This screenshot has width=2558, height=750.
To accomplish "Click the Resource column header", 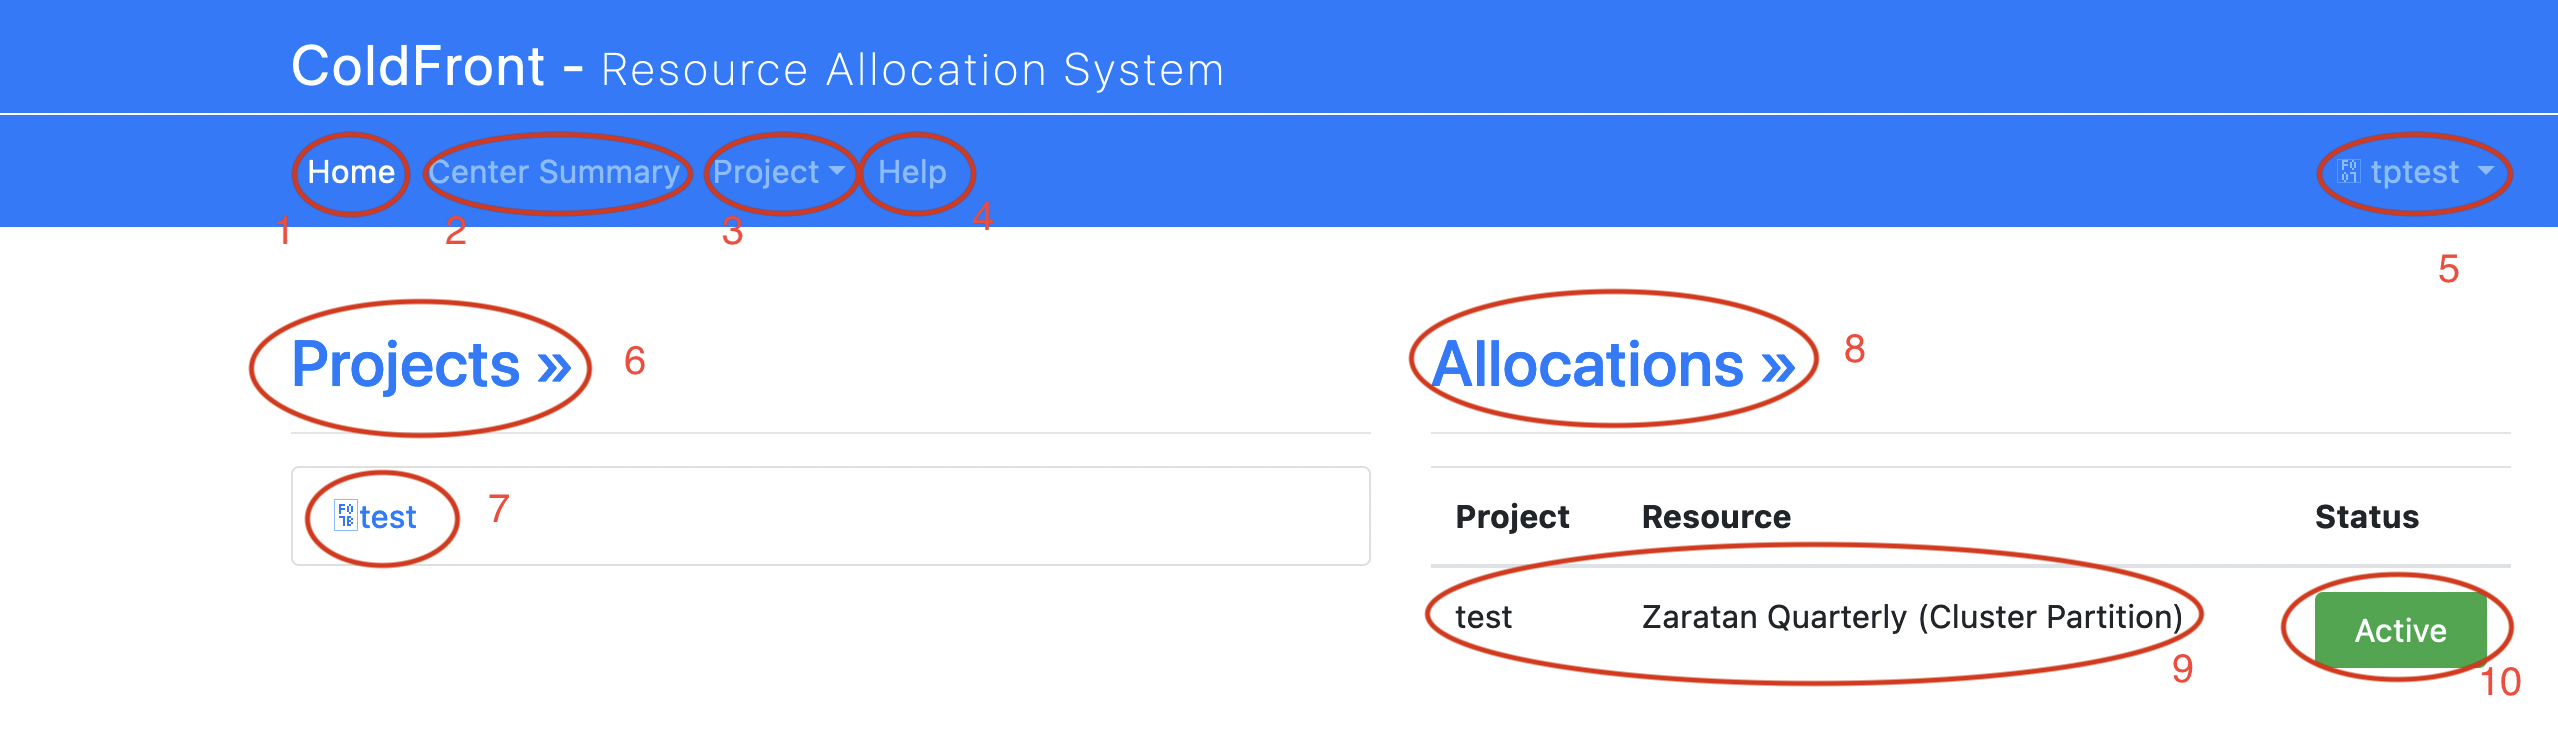I will [x=1716, y=517].
